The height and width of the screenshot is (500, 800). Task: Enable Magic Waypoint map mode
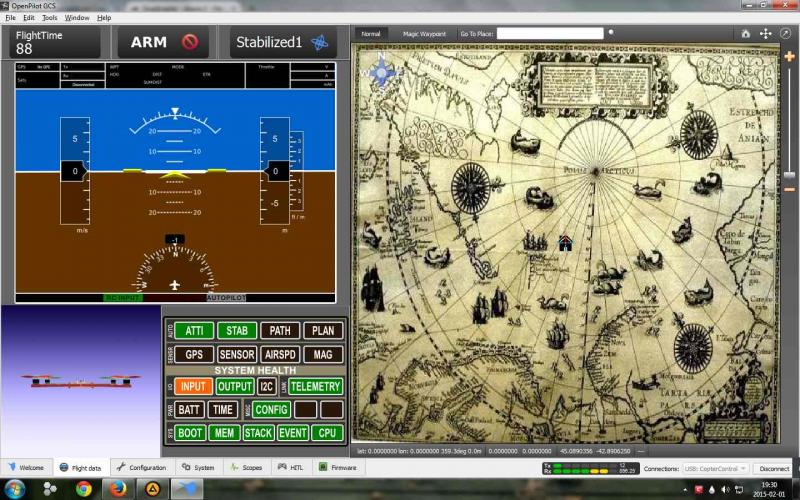pyautogui.click(x=424, y=33)
